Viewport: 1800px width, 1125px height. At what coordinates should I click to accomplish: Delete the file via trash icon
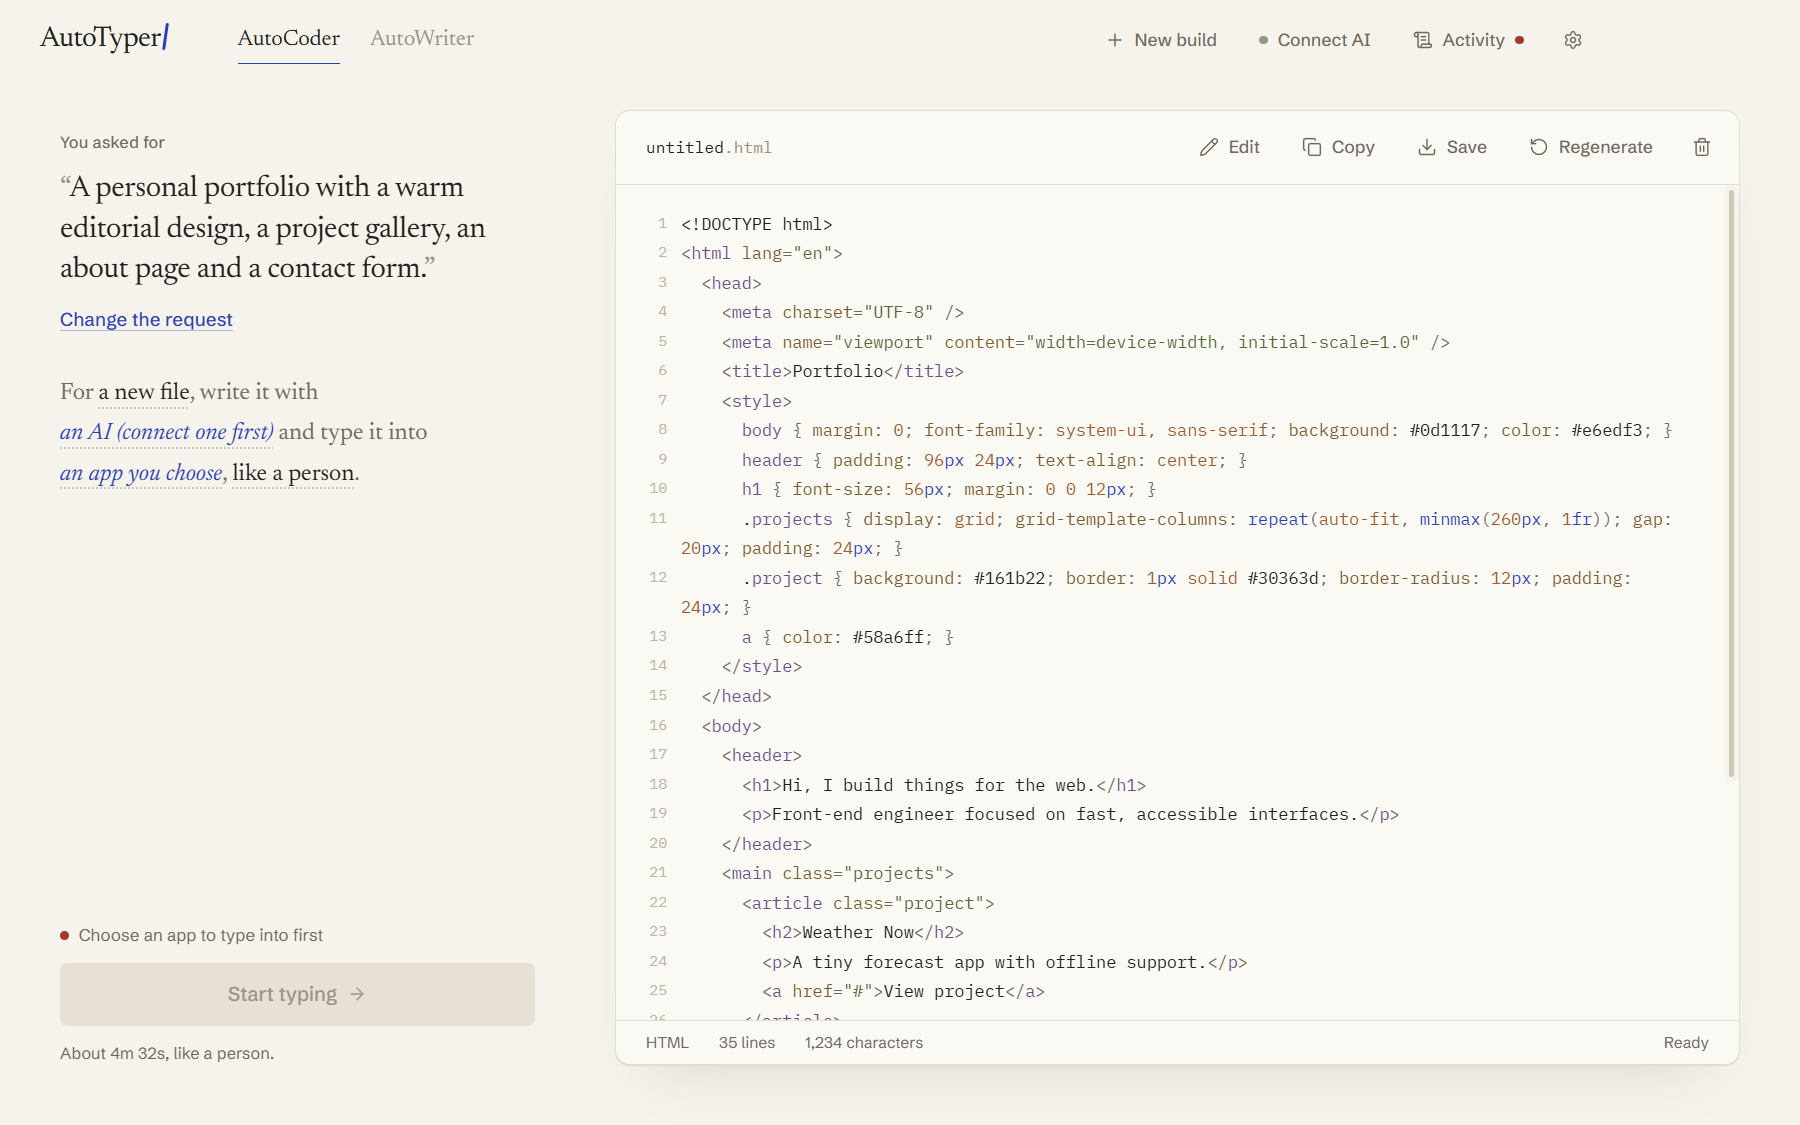tap(1702, 147)
